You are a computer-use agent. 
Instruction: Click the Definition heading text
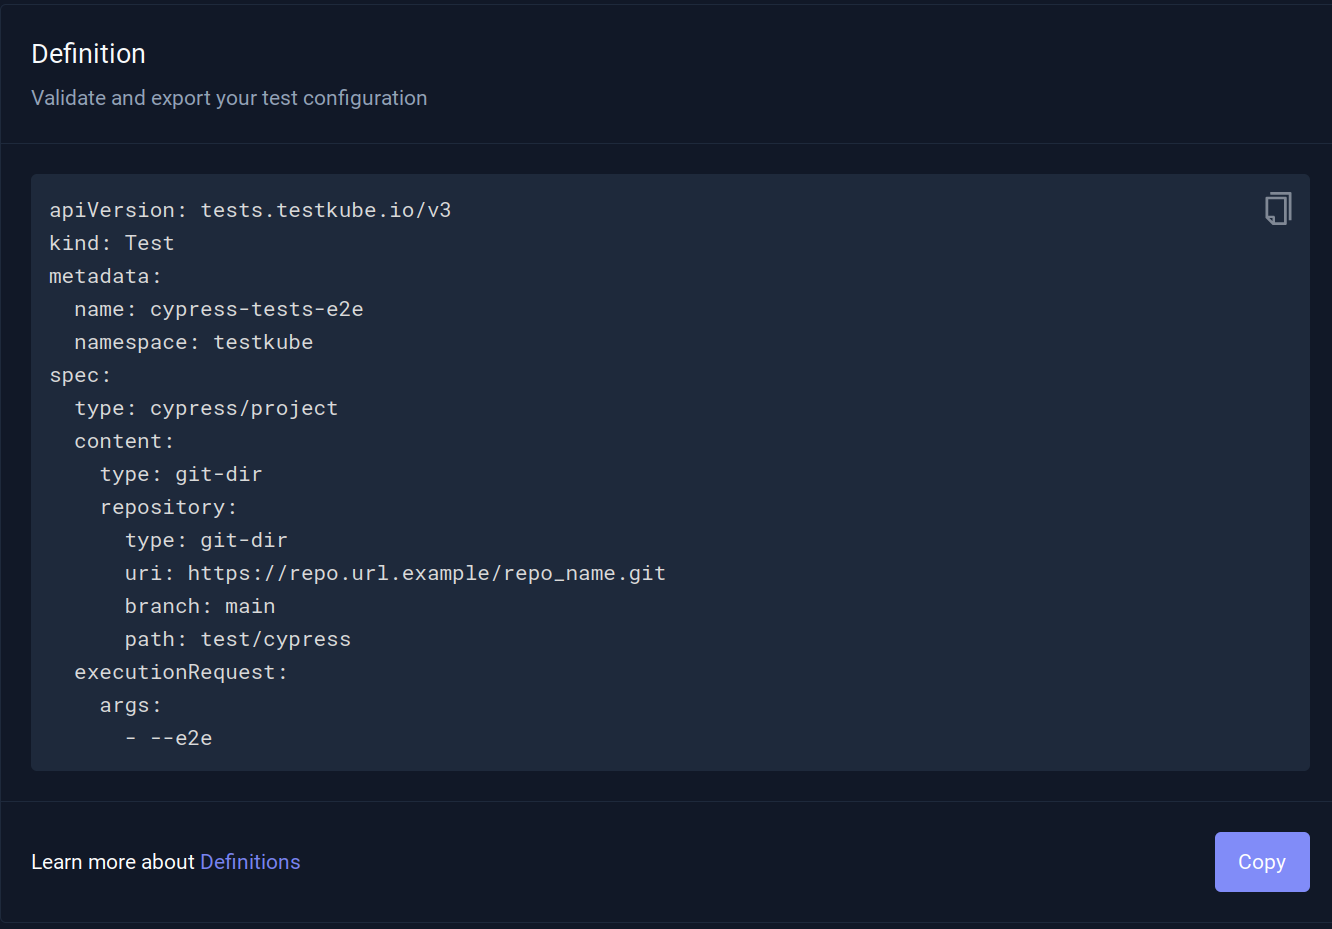(88, 54)
